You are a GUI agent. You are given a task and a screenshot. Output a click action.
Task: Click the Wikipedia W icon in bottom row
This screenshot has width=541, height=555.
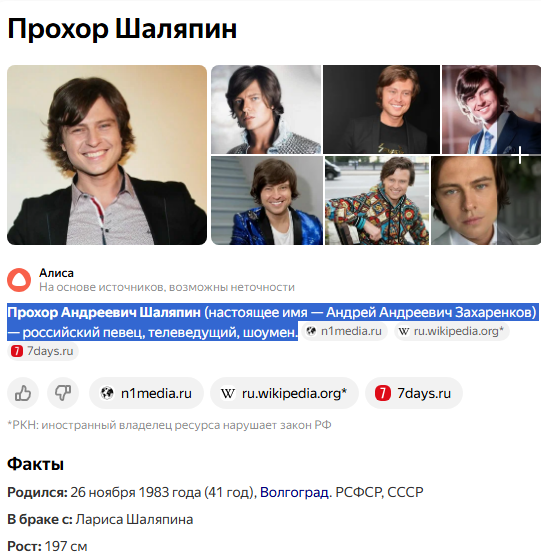click(228, 393)
